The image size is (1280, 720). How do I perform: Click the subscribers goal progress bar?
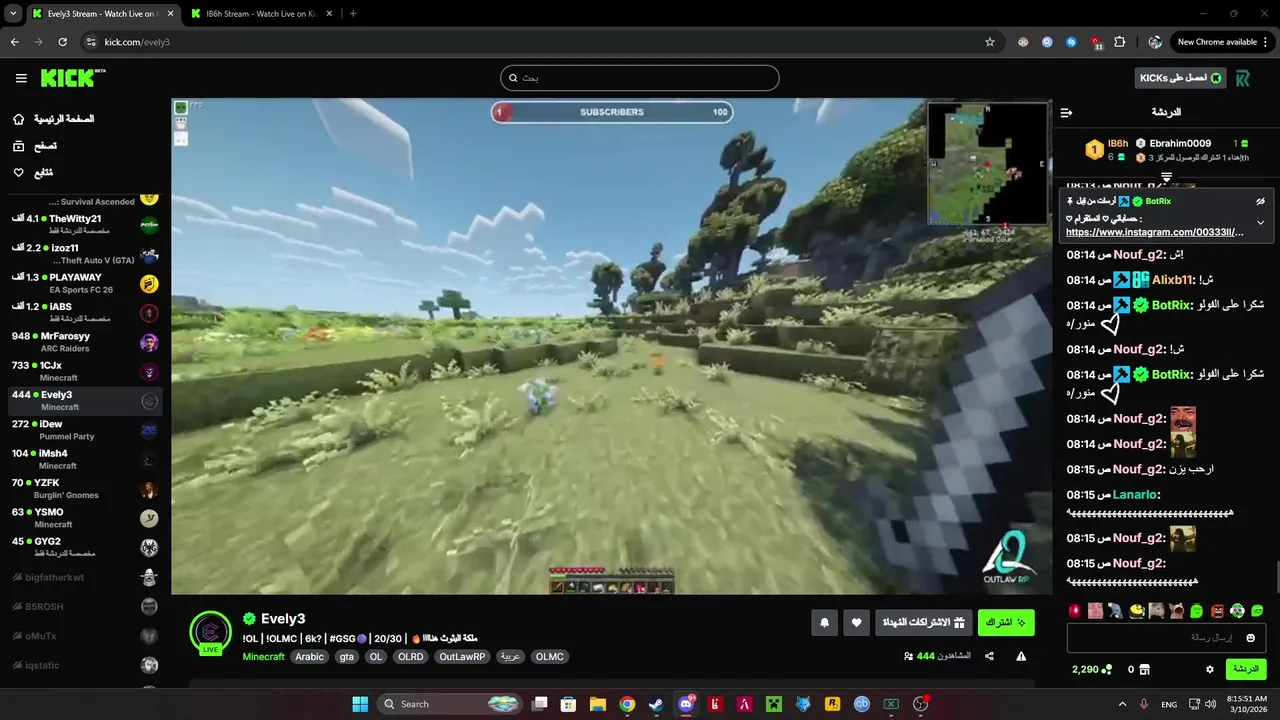(612, 112)
